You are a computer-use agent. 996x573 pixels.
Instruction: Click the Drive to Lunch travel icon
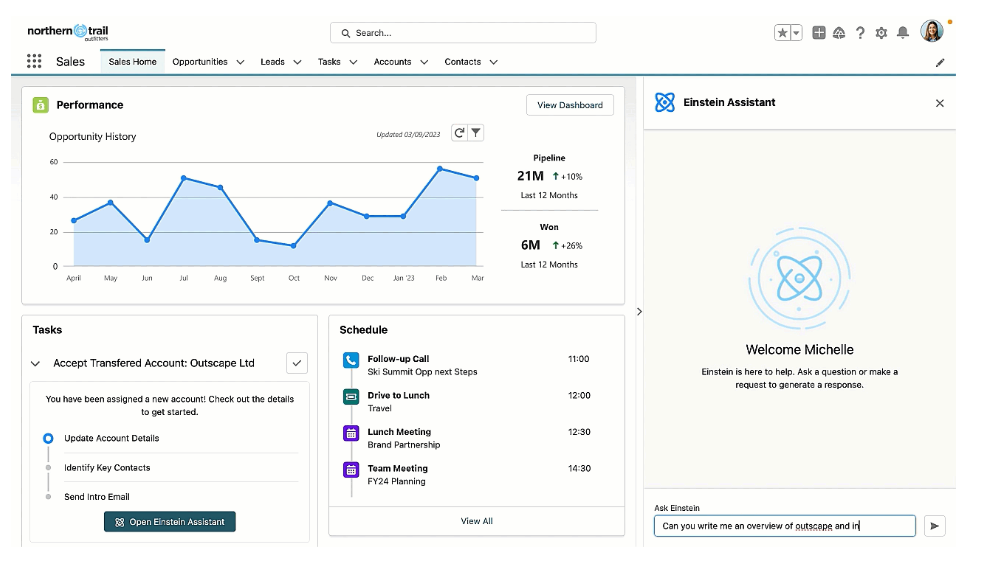click(x=351, y=396)
